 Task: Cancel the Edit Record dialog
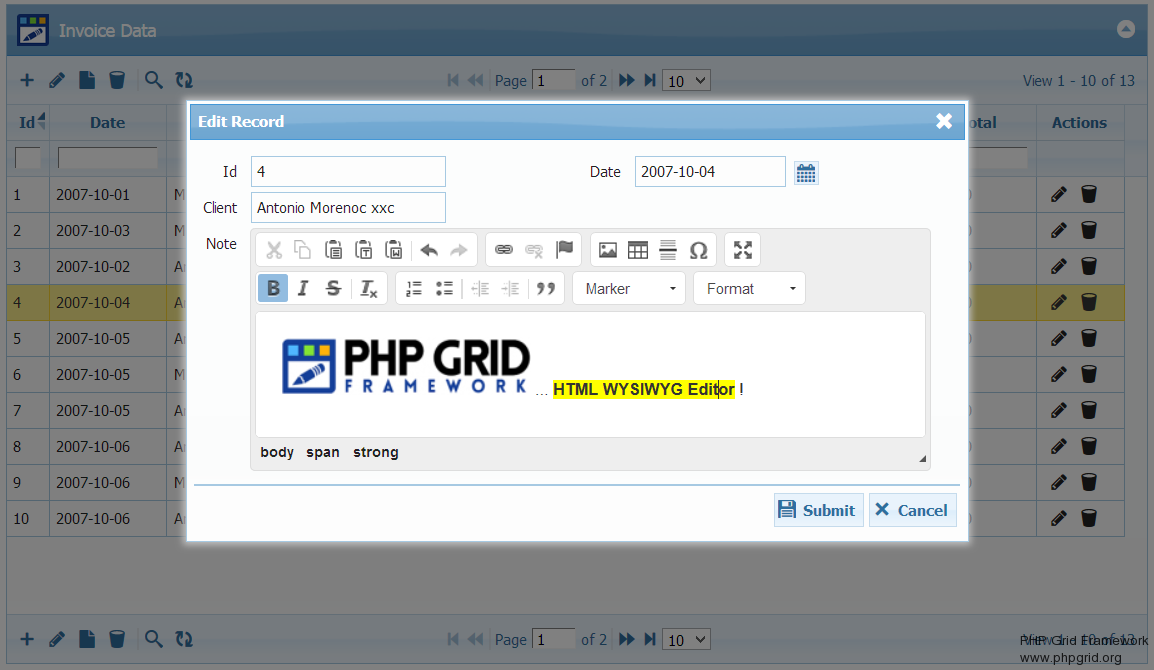pyautogui.click(x=912, y=510)
